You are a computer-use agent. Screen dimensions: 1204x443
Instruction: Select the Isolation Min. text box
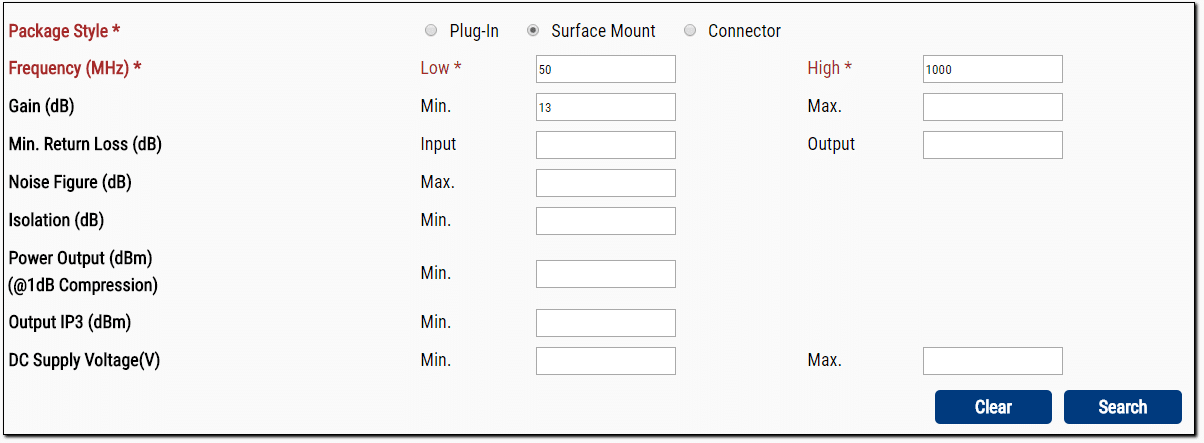tap(606, 221)
